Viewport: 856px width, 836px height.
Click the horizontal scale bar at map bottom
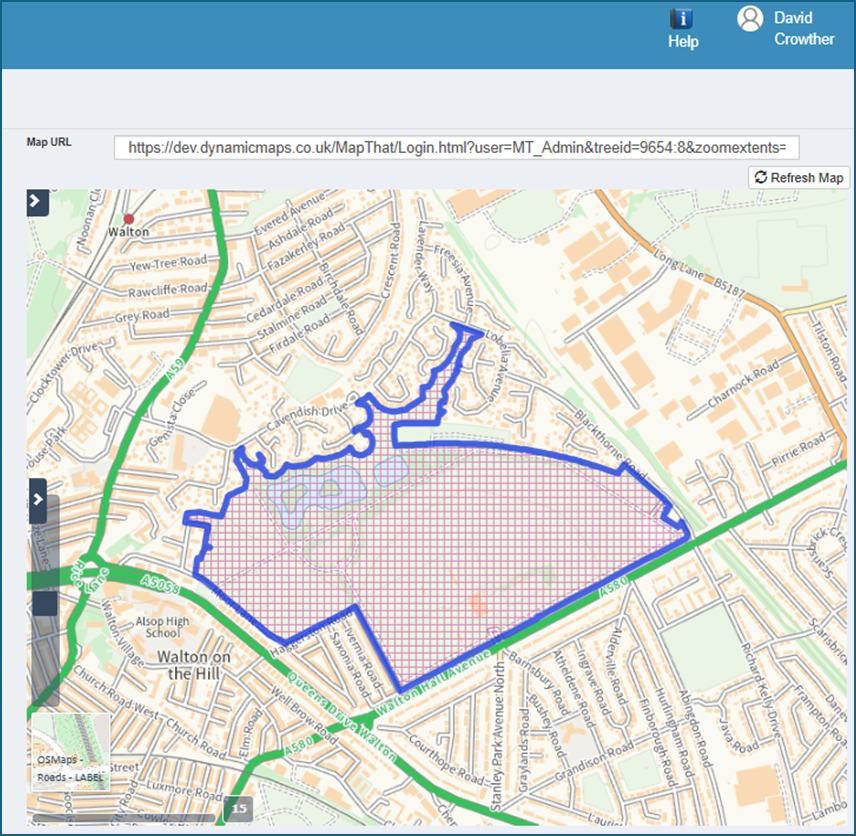[124, 818]
